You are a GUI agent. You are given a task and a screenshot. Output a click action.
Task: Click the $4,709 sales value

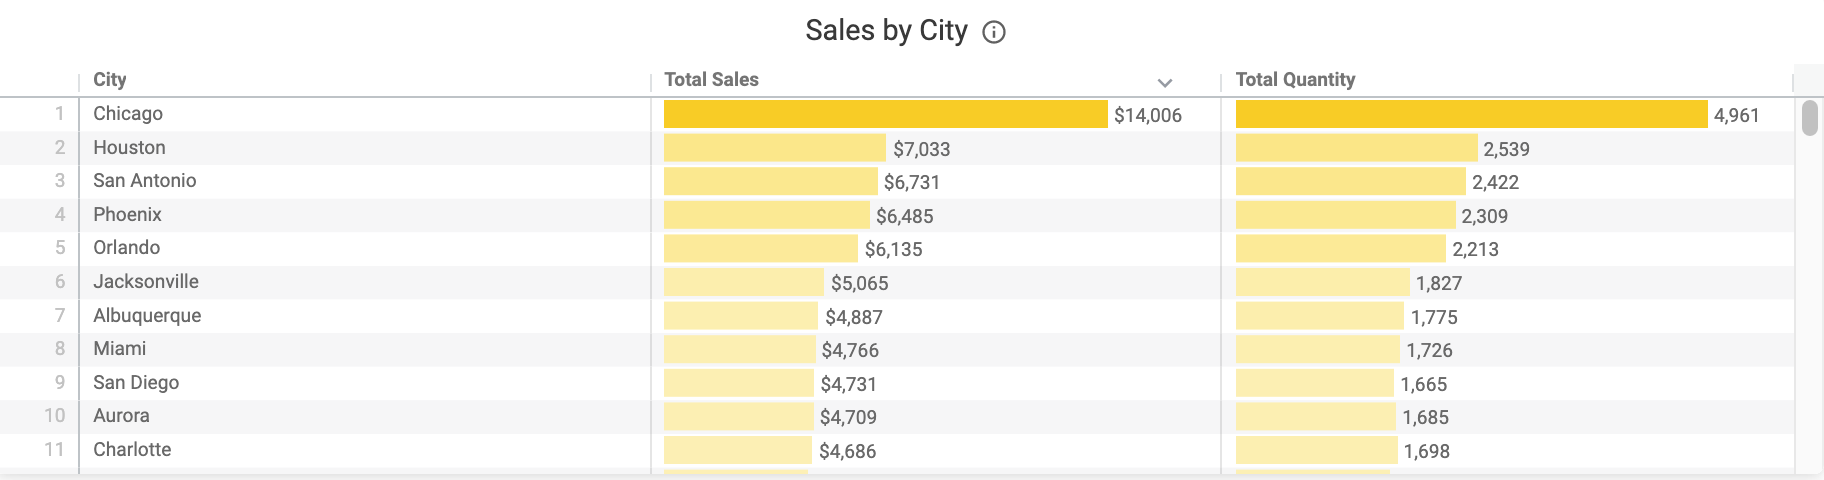click(x=849, y=418)
